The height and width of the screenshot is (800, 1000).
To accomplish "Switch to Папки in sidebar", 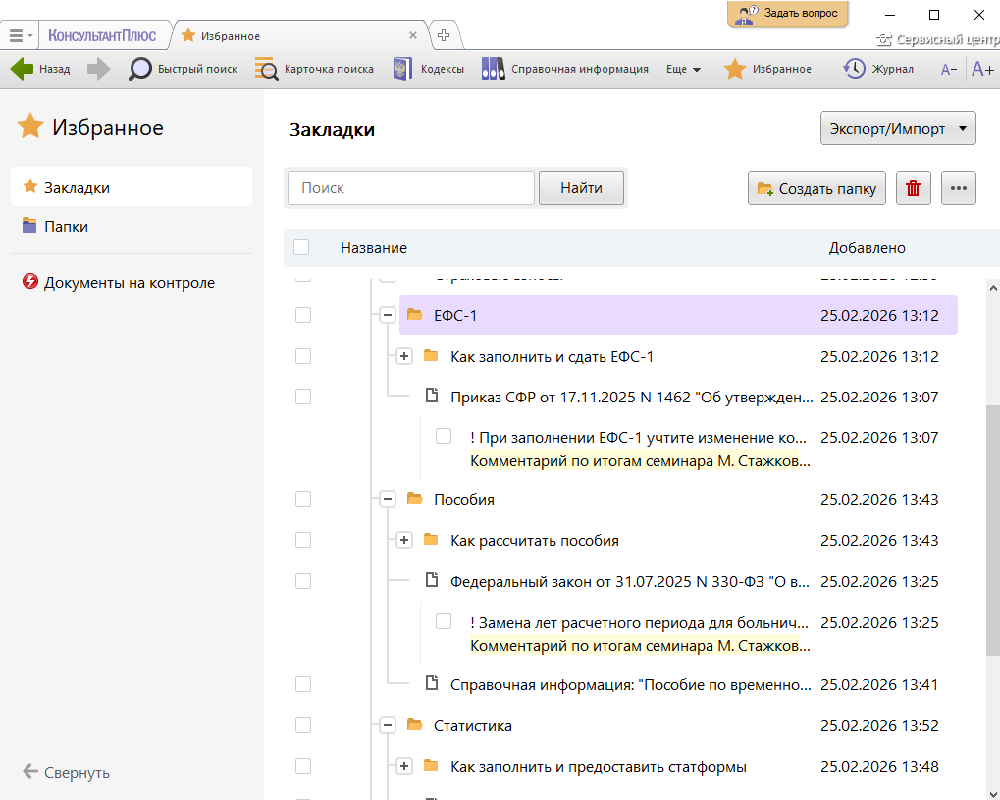I will coord(66,227).
